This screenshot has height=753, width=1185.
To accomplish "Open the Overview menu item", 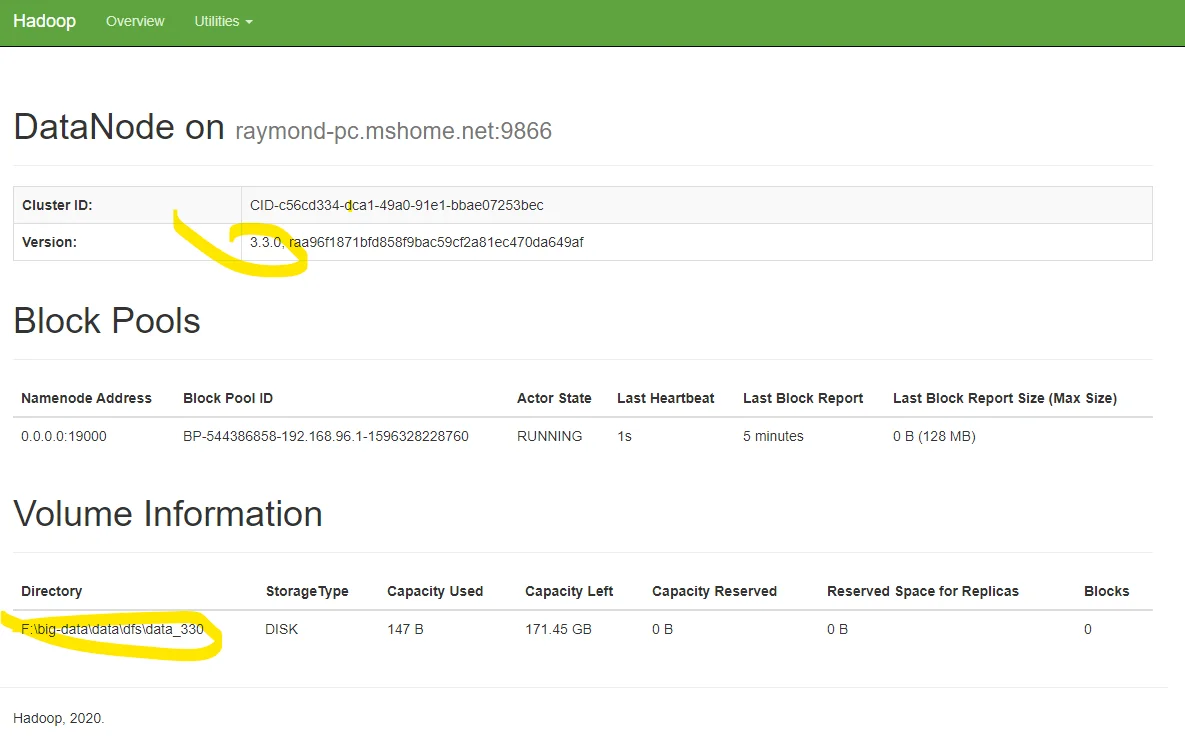I will click(135, 21).
